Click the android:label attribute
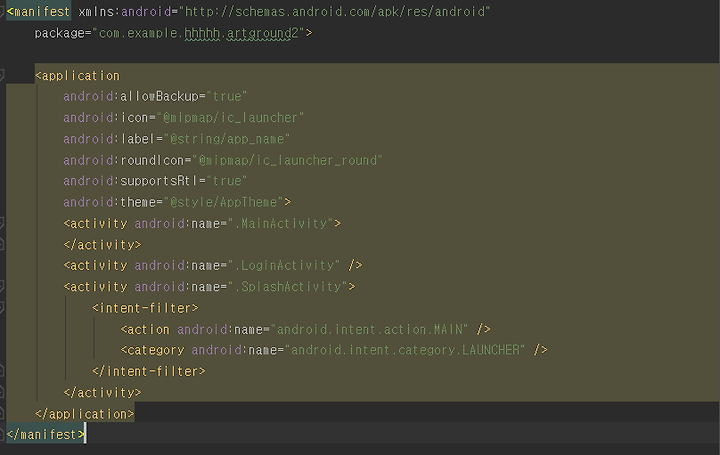720x455 pixels. 109,139
